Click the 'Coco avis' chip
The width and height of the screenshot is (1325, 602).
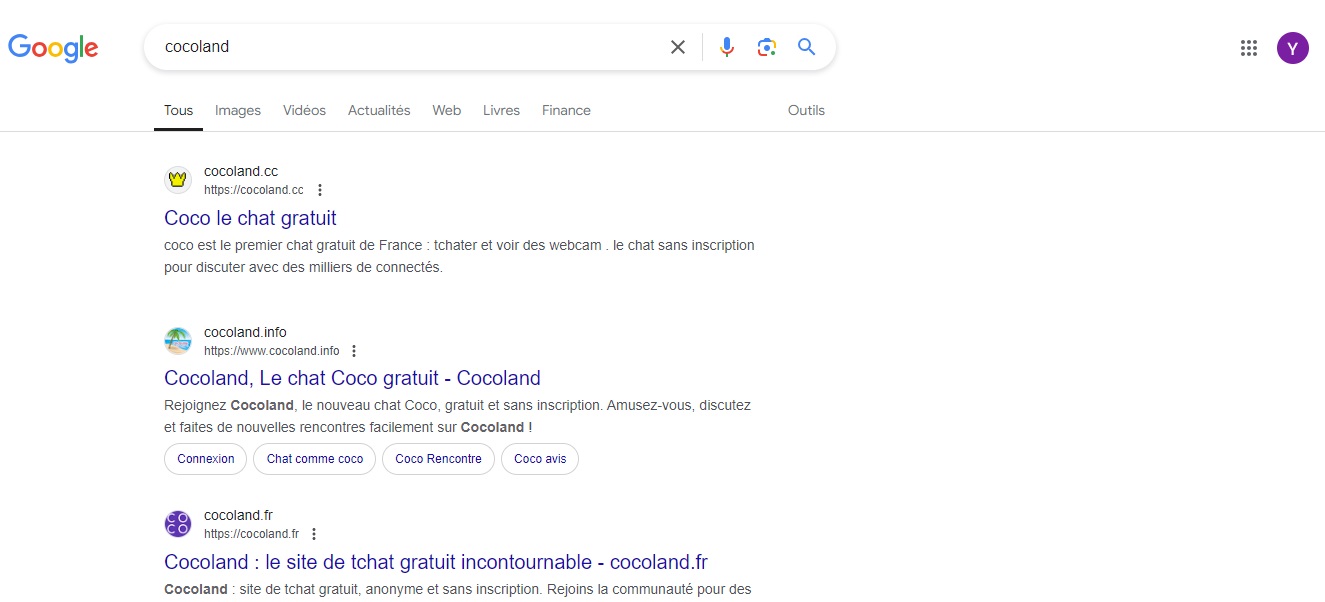tap(540, 459)
